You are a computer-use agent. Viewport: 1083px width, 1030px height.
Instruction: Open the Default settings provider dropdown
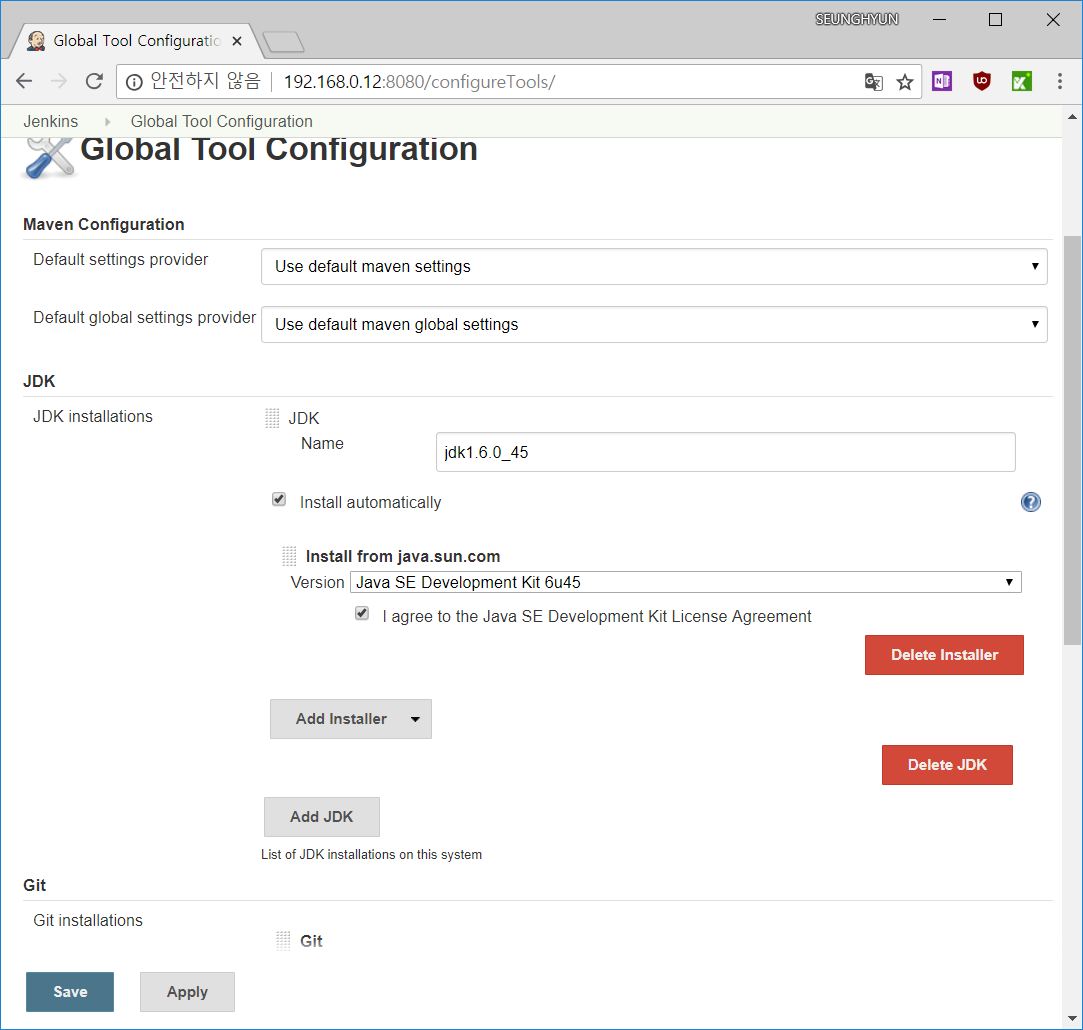pyautogui.click(x=654, y=267)
